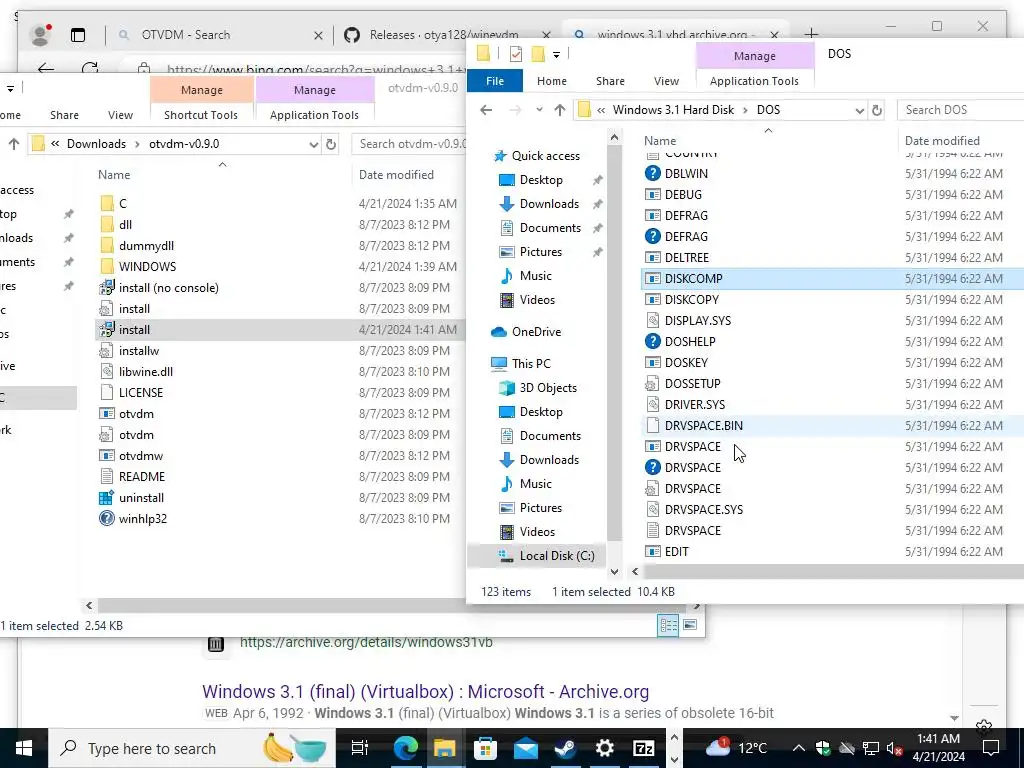This screenshot has width=1024, height=768.
Task: Open address history dropdown in otvdm window
Action: point(313,144)
